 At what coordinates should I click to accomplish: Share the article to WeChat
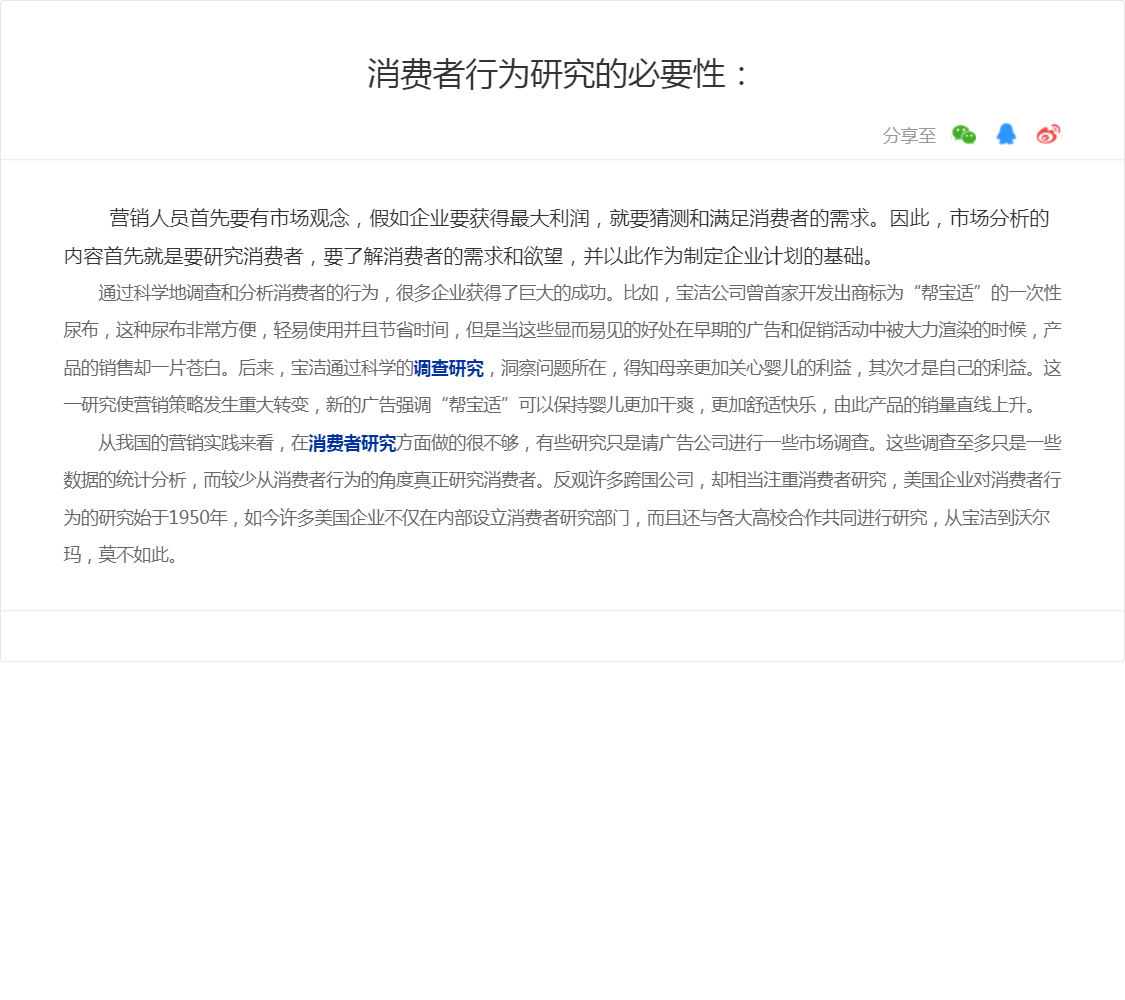pos(964,134)
